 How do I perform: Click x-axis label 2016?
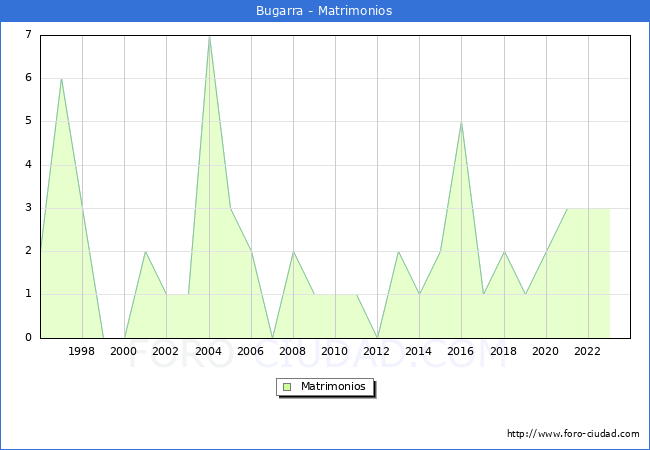461,351
